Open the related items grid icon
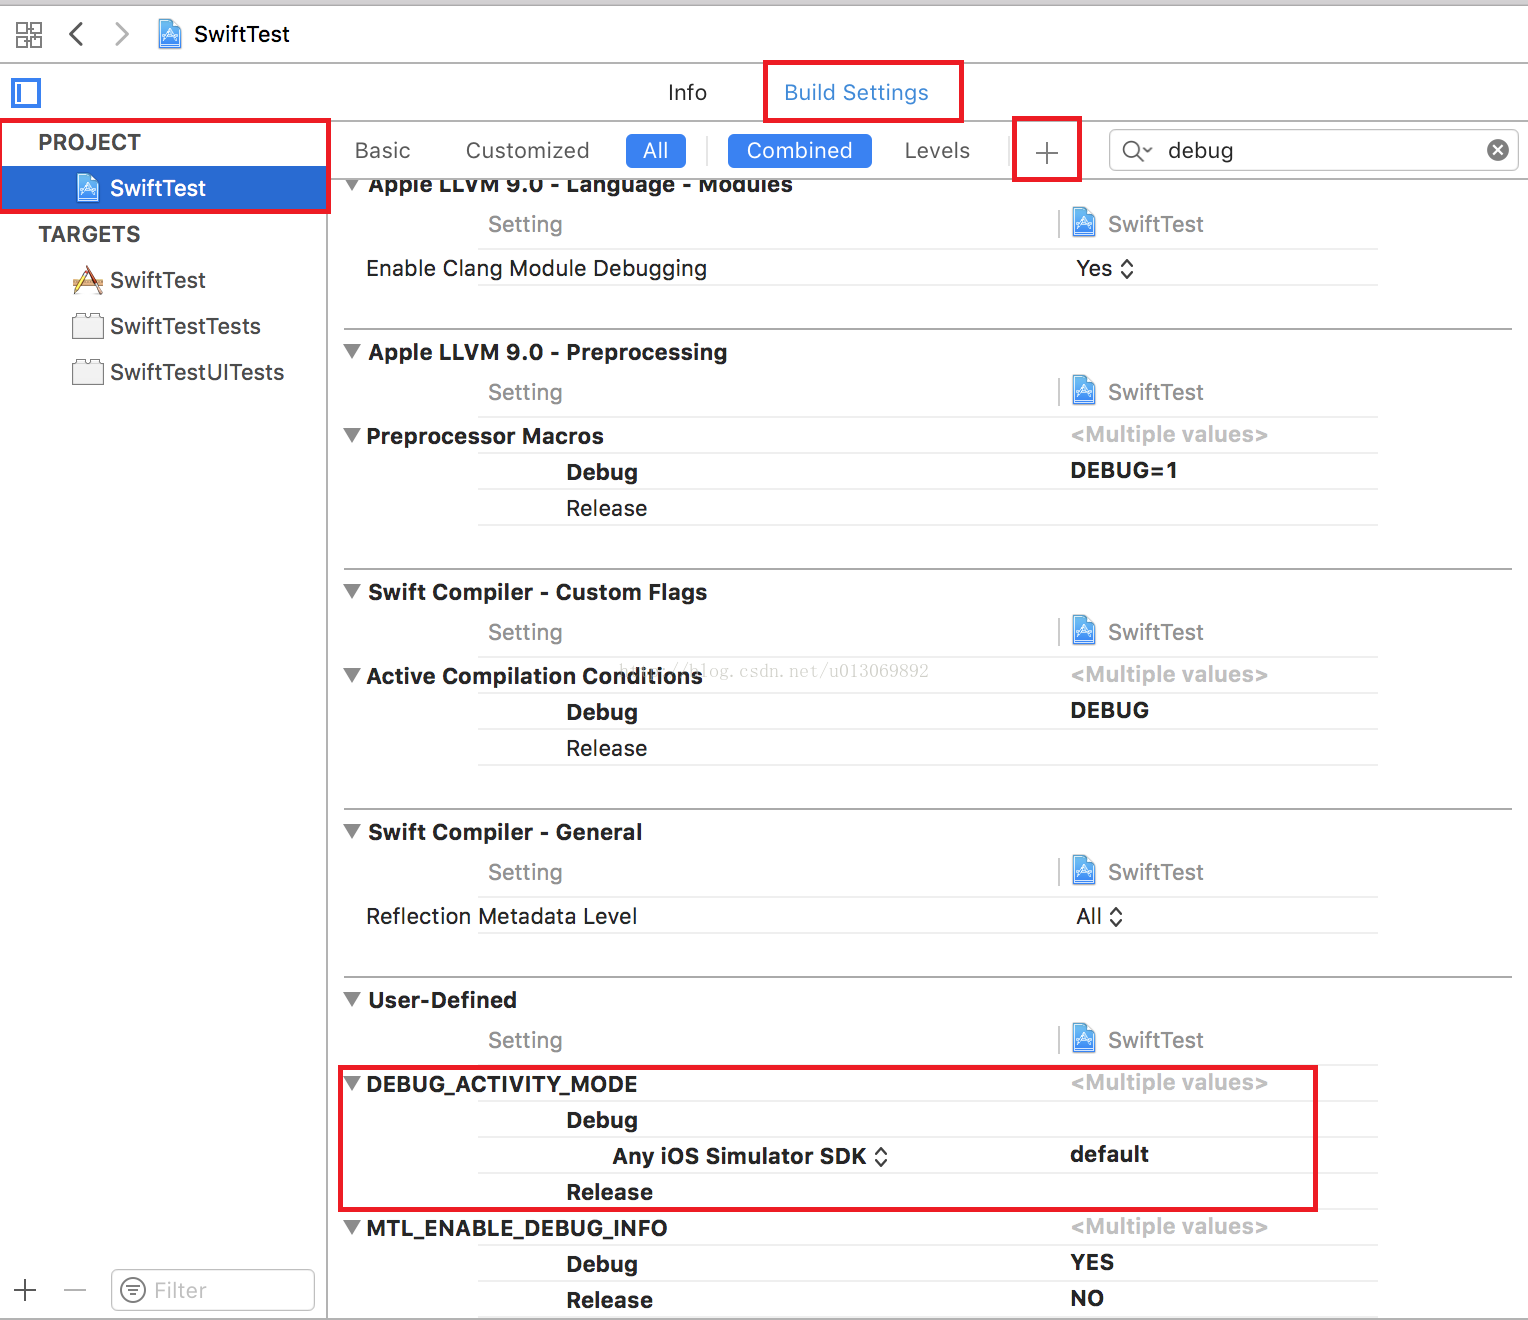Screen dimensions: 1528x1320 click(x=29, y=35)
